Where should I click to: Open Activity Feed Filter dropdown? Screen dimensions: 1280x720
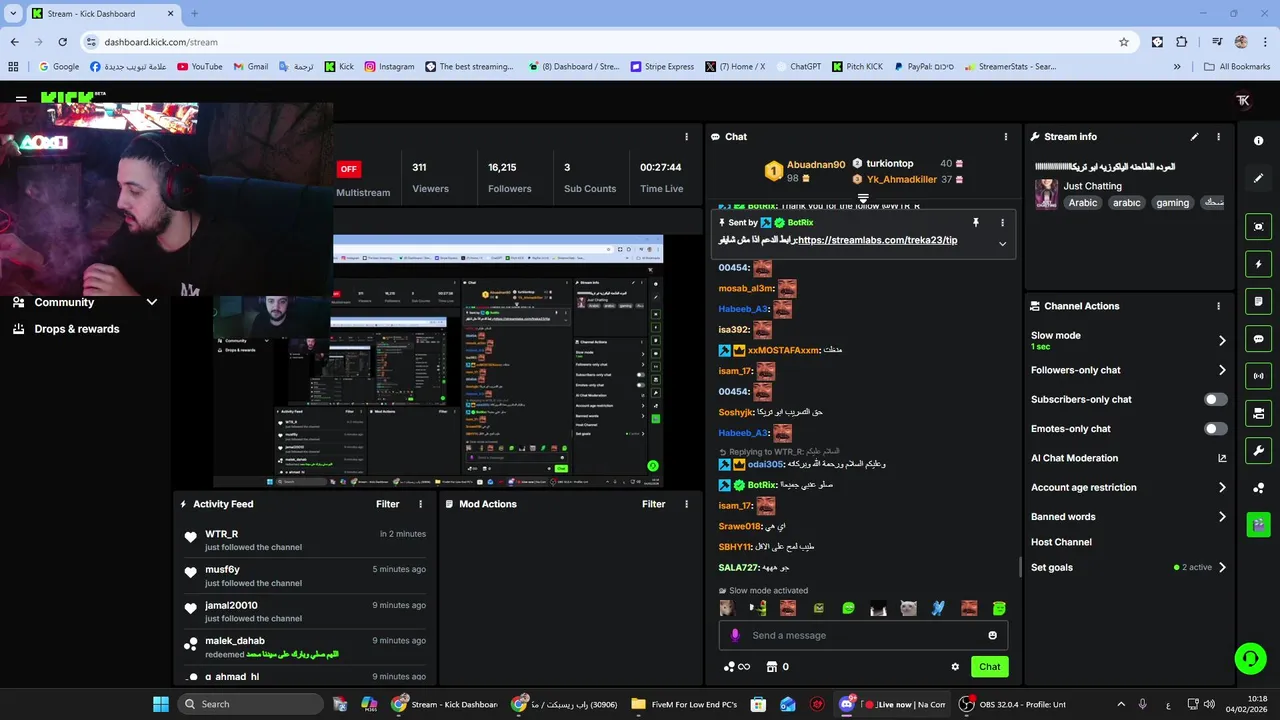tap(387, 504)
